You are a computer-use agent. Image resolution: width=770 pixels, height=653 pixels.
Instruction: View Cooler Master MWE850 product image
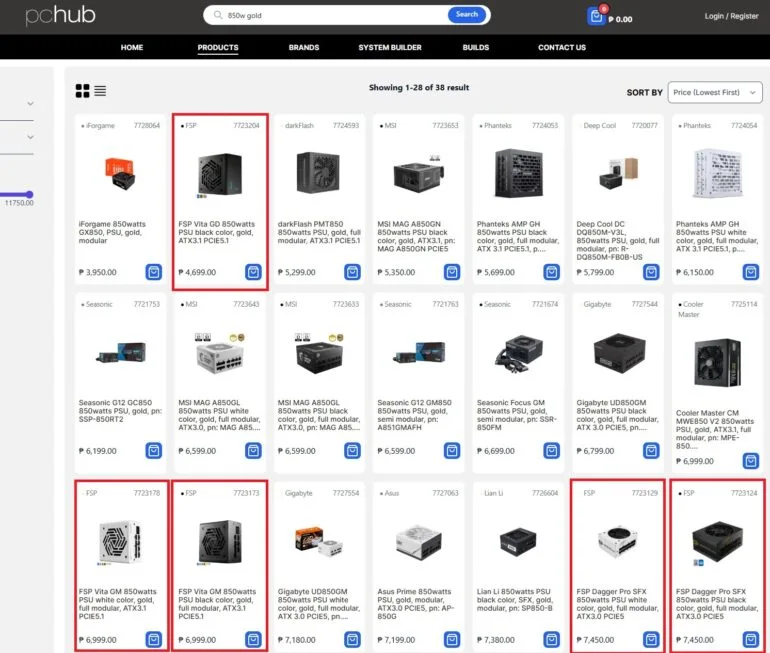coord(717,362)
